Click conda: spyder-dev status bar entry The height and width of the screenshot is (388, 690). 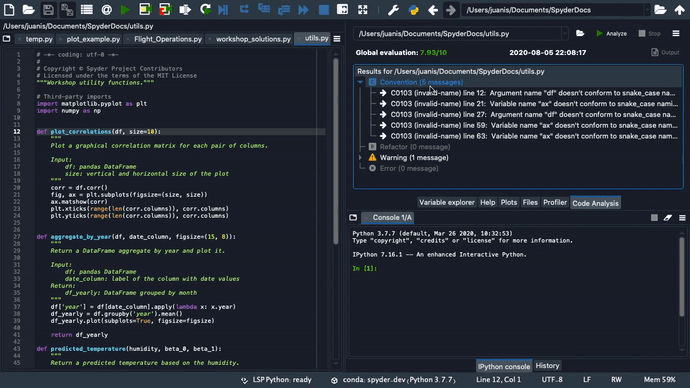pyautogui.click(x=394, y=380)
